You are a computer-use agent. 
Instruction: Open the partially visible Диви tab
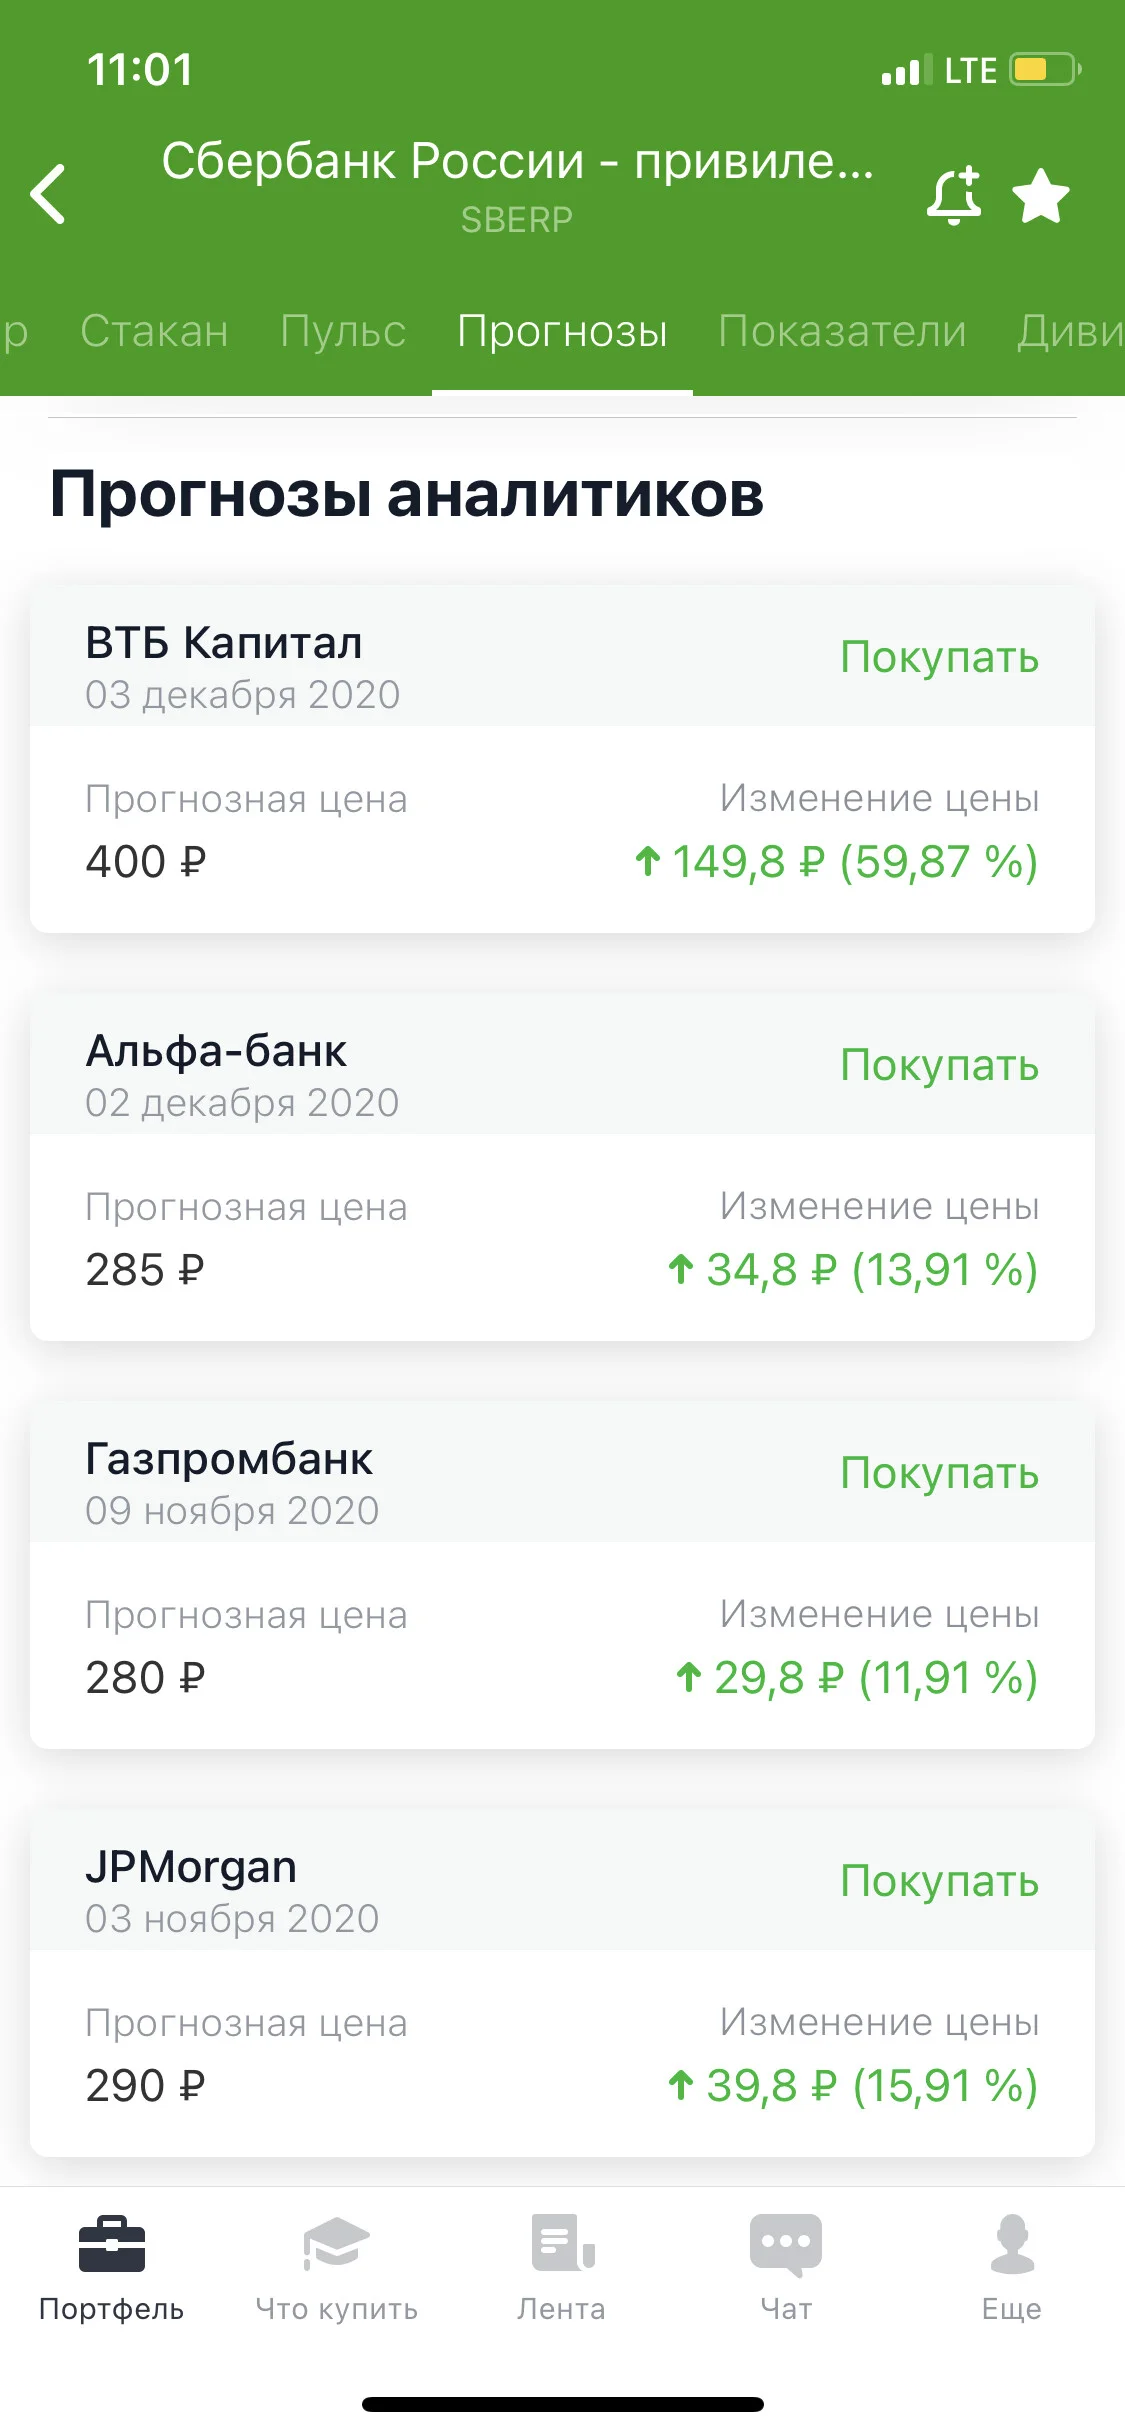click(x=1071, y=331)
